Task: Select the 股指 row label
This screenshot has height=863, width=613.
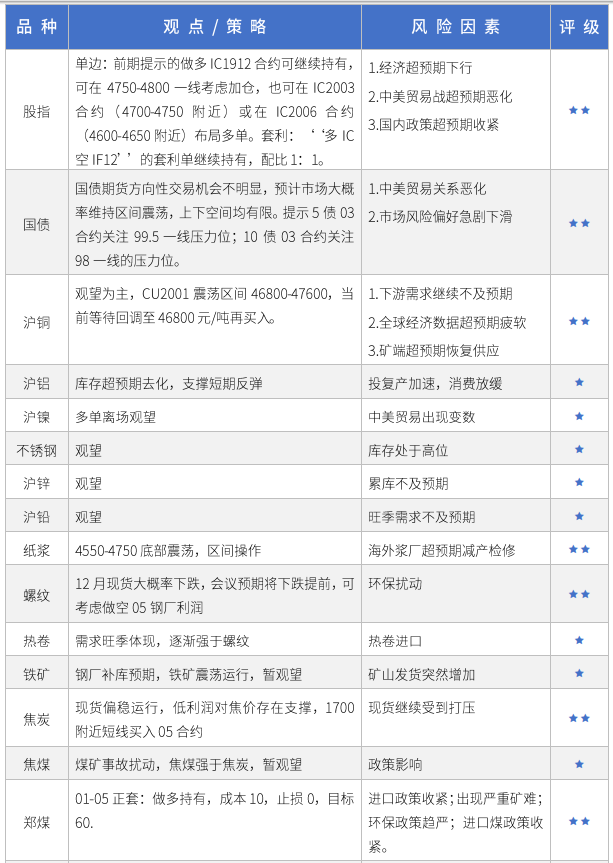Action: [x=36, y=111]
